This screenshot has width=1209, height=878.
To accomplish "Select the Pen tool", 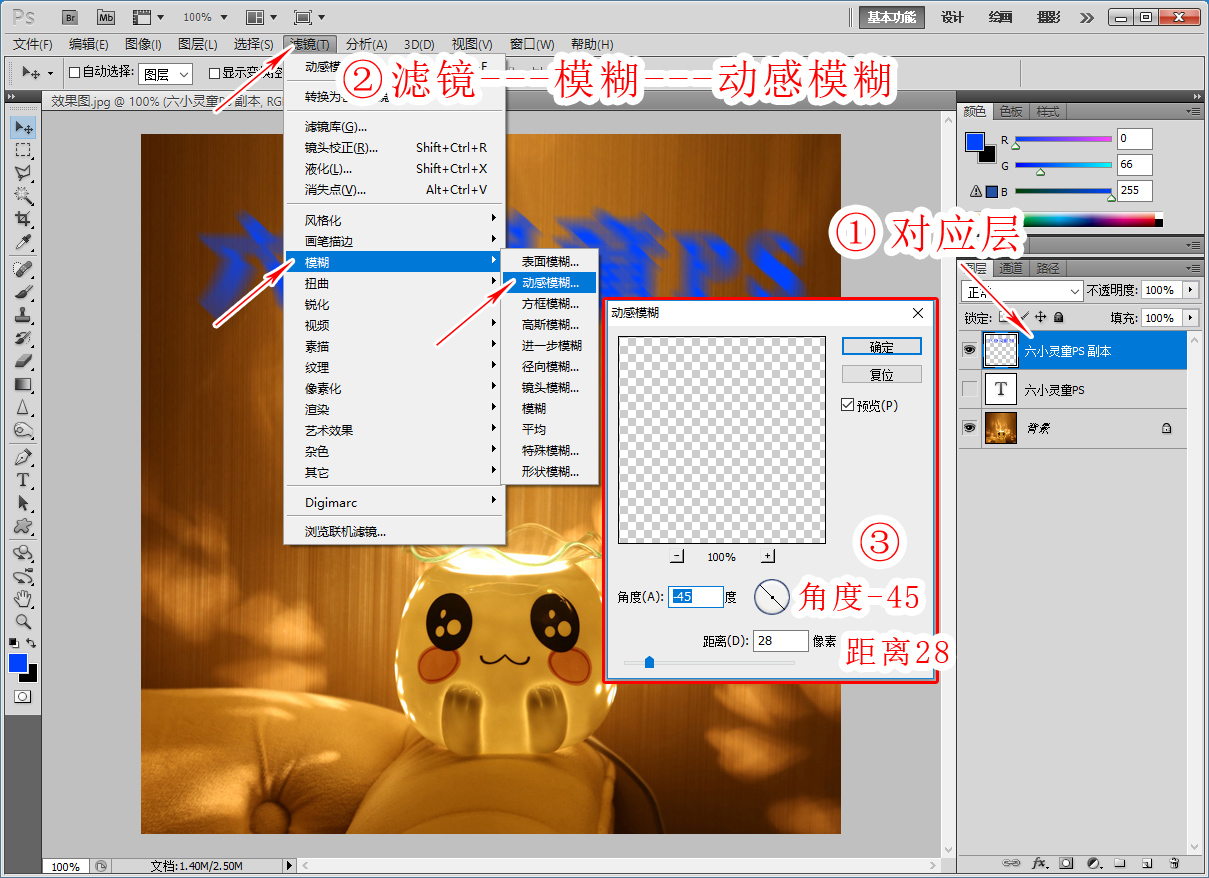I will pyautogui.click(x=23, y=457).
